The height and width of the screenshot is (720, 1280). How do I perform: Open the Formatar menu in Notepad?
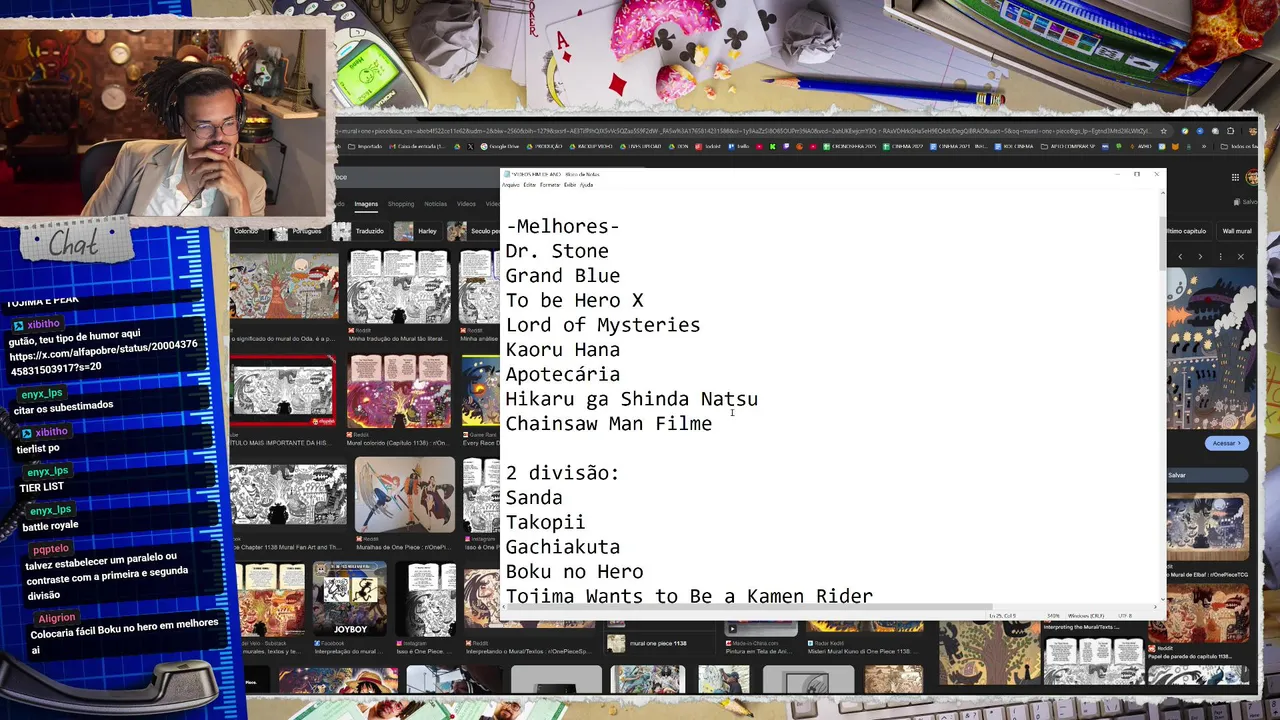tap(550, 185)
